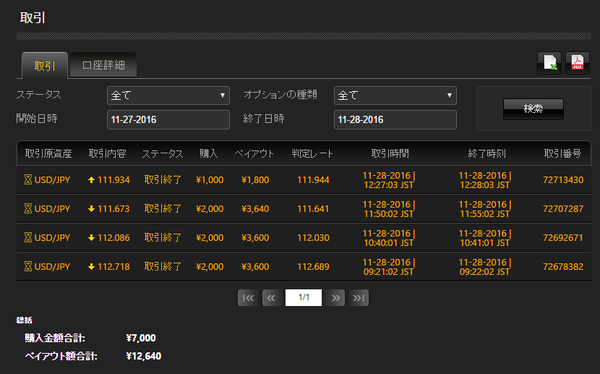Click the 購入金額合計 label

(x=55, y=338)
